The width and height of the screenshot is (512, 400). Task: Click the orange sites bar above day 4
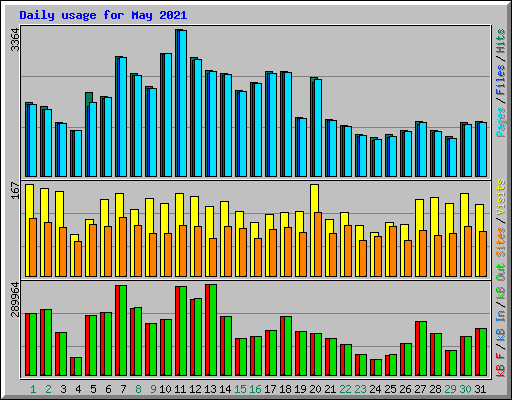[x=78, y=259]
